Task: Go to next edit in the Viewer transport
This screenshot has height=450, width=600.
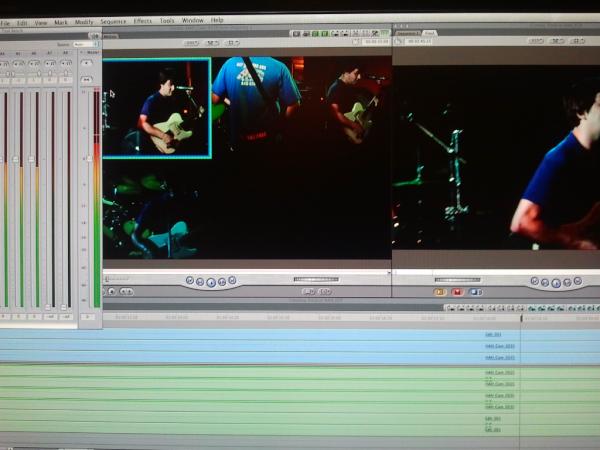Action: pyautogui.click(x=232, y=280)
